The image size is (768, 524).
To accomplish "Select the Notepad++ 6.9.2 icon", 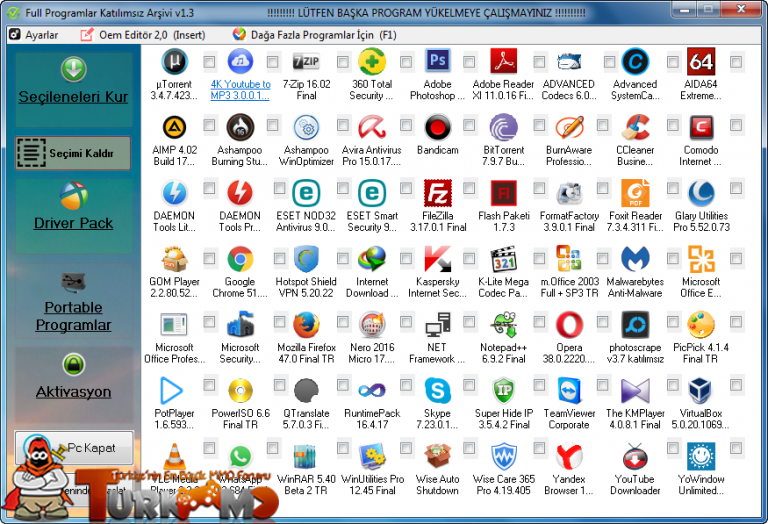I will coord(504,325).
